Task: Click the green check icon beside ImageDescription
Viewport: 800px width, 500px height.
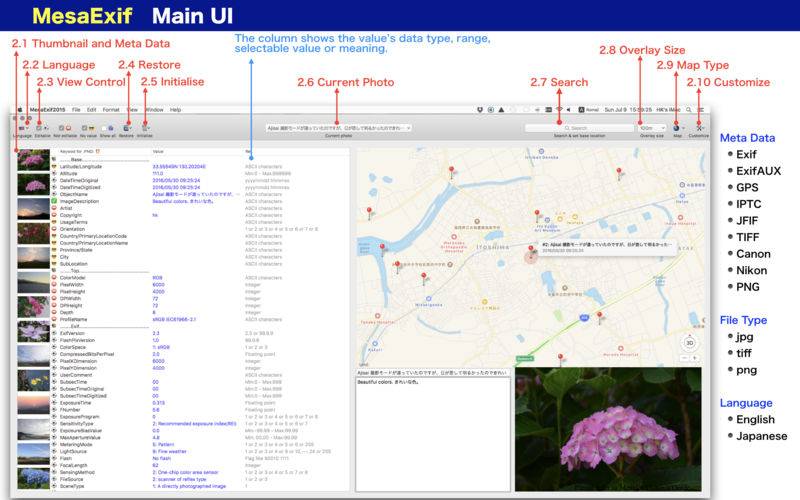Action: 54,201
